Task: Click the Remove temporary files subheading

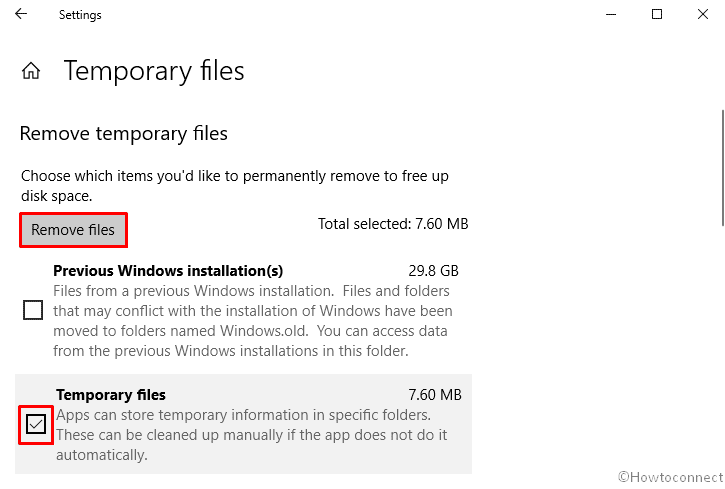Action: (124, 134)
